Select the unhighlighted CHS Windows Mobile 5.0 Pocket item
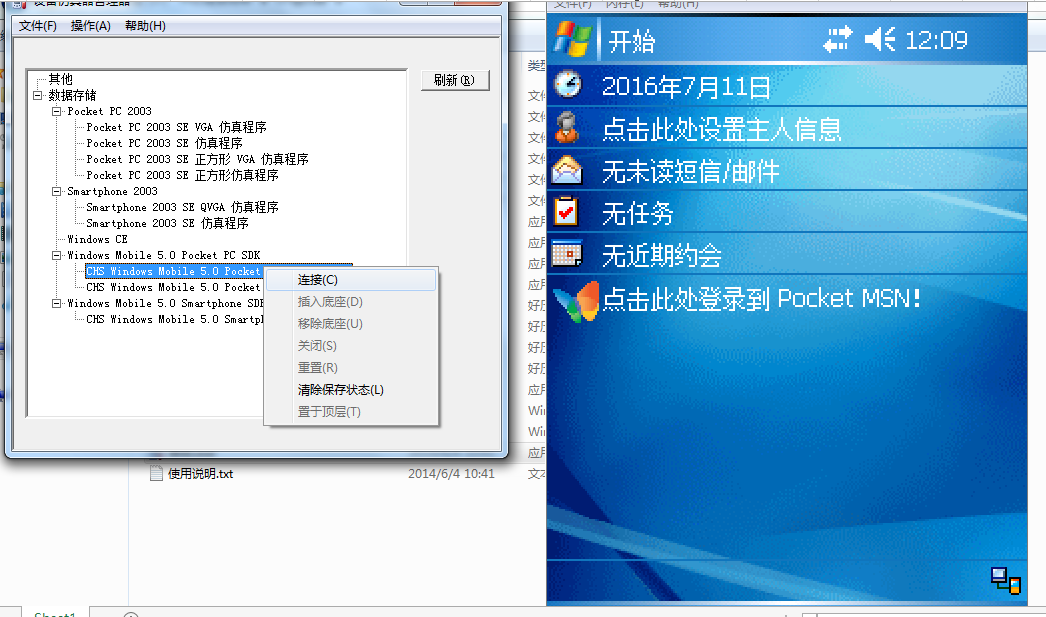Viewport: 1046px width, 617px height. tap(173, 287)
